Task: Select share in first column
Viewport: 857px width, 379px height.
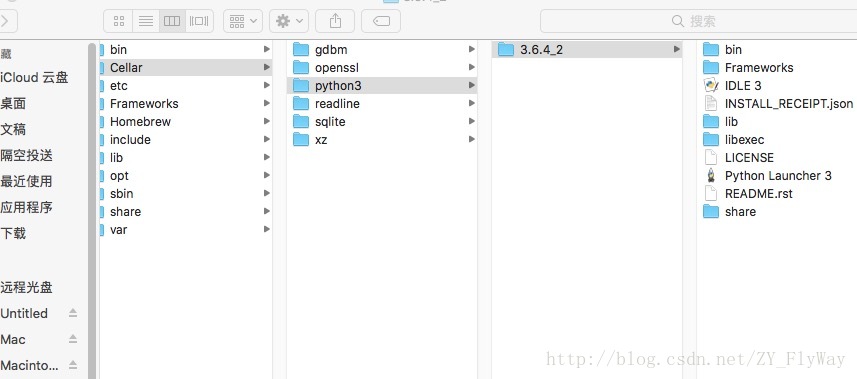Action: click(x=125, y=212)
